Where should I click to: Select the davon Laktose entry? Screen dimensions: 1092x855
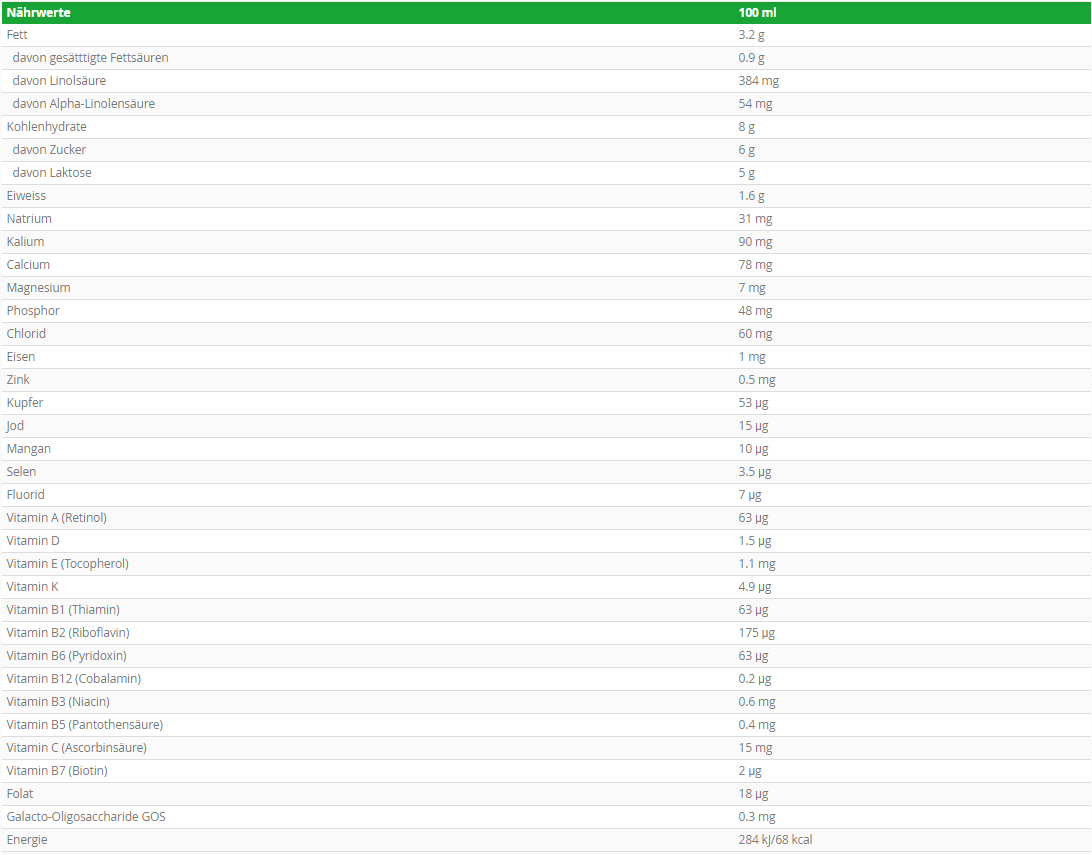(52, 173)
